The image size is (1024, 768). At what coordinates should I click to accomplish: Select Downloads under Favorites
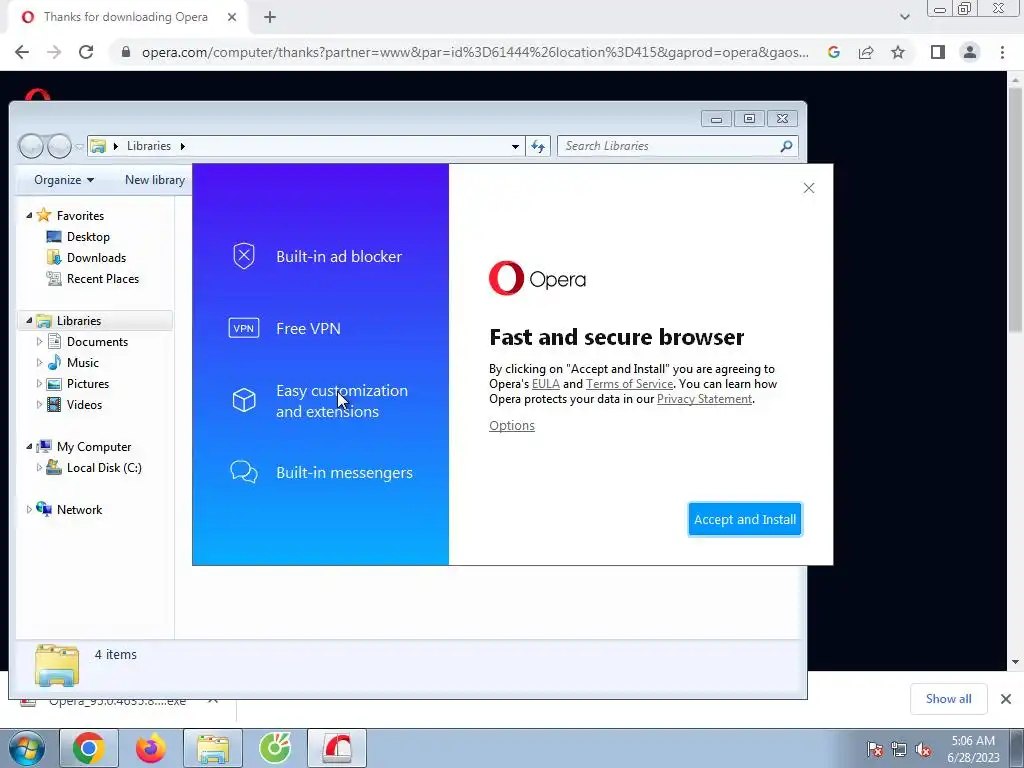pyautogui.click(x=96, y=257)
